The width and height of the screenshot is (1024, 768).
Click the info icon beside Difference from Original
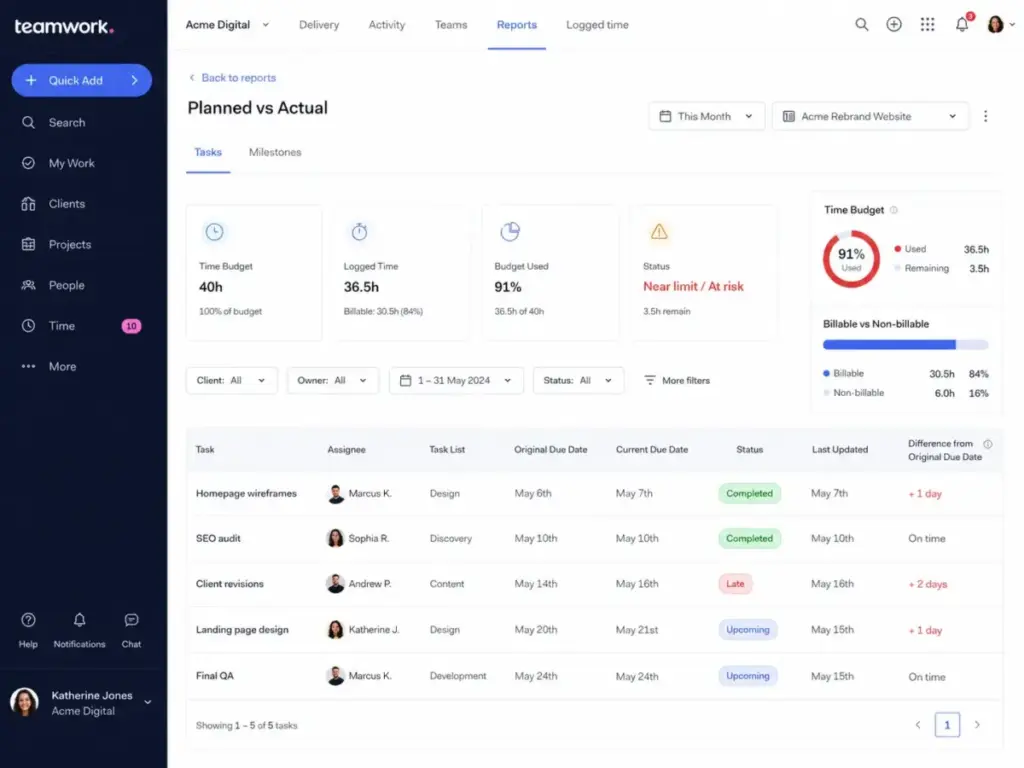point(987,444)
